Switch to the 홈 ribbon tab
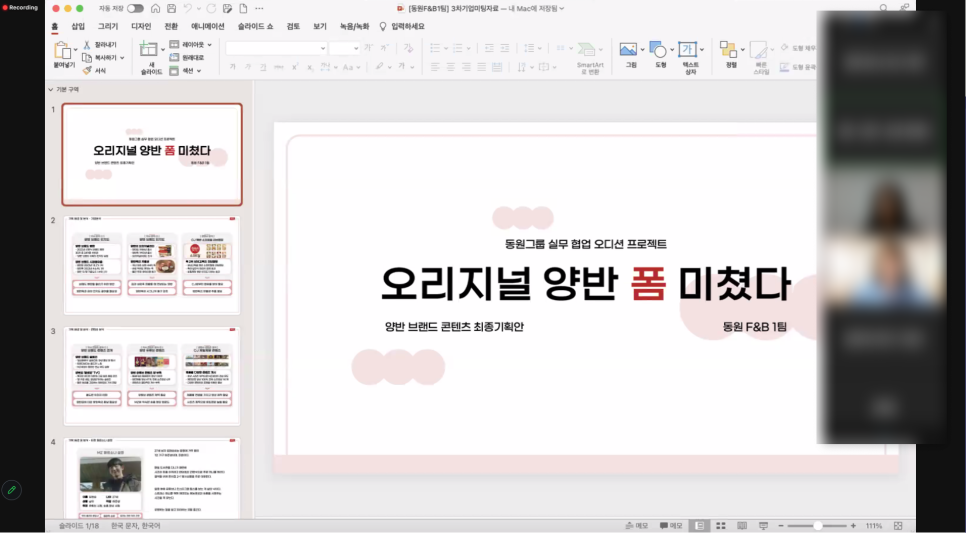This screenshot has width=966, height=533. 55,26
